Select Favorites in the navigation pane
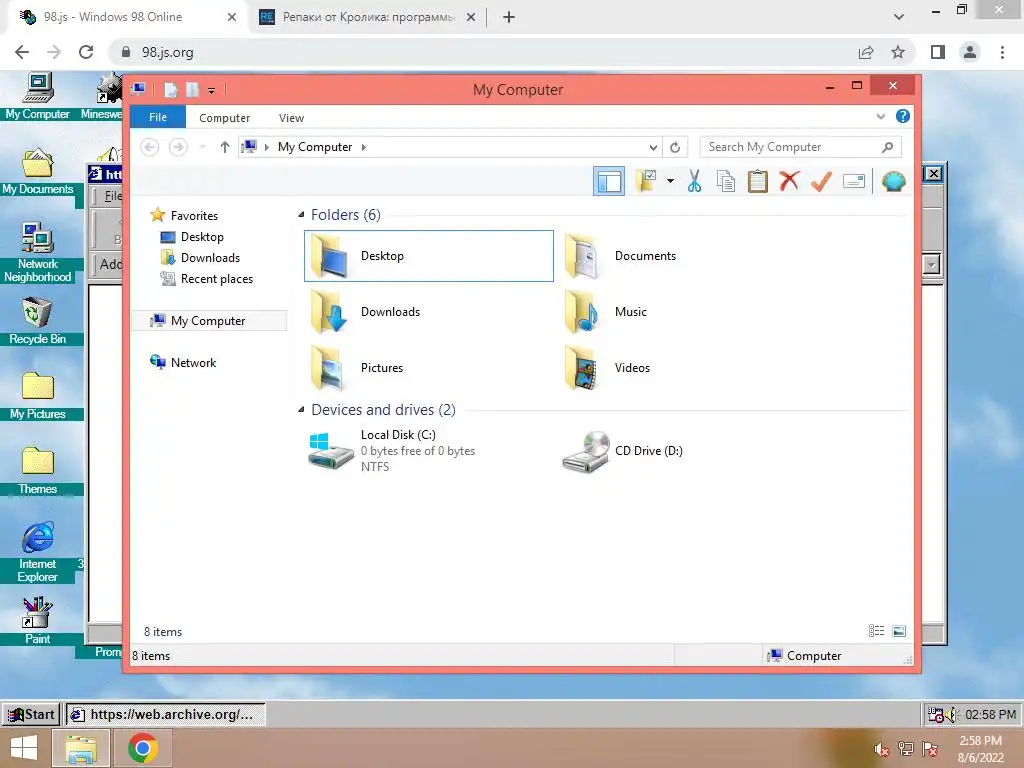Screen dimensions: 1024x768 (185, 215)
